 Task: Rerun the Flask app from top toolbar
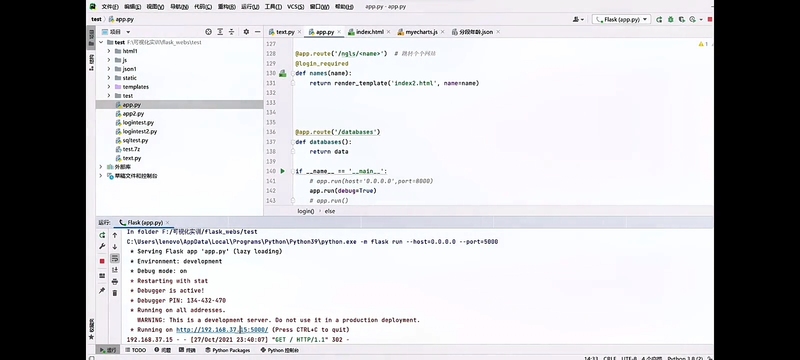pos(659,19)
